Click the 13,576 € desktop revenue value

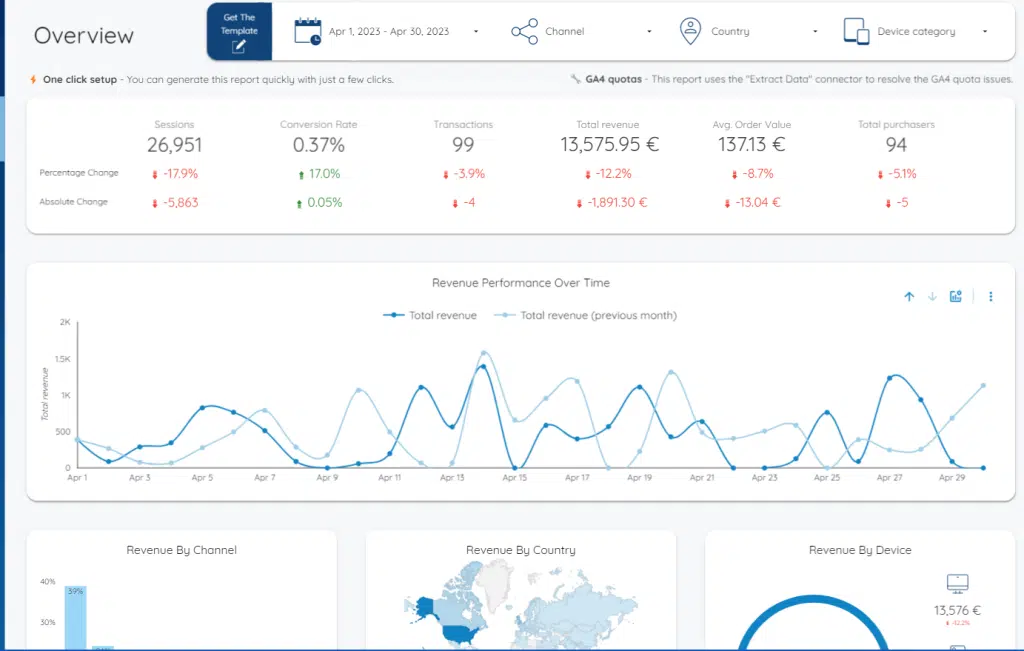[x=957, y=611]
